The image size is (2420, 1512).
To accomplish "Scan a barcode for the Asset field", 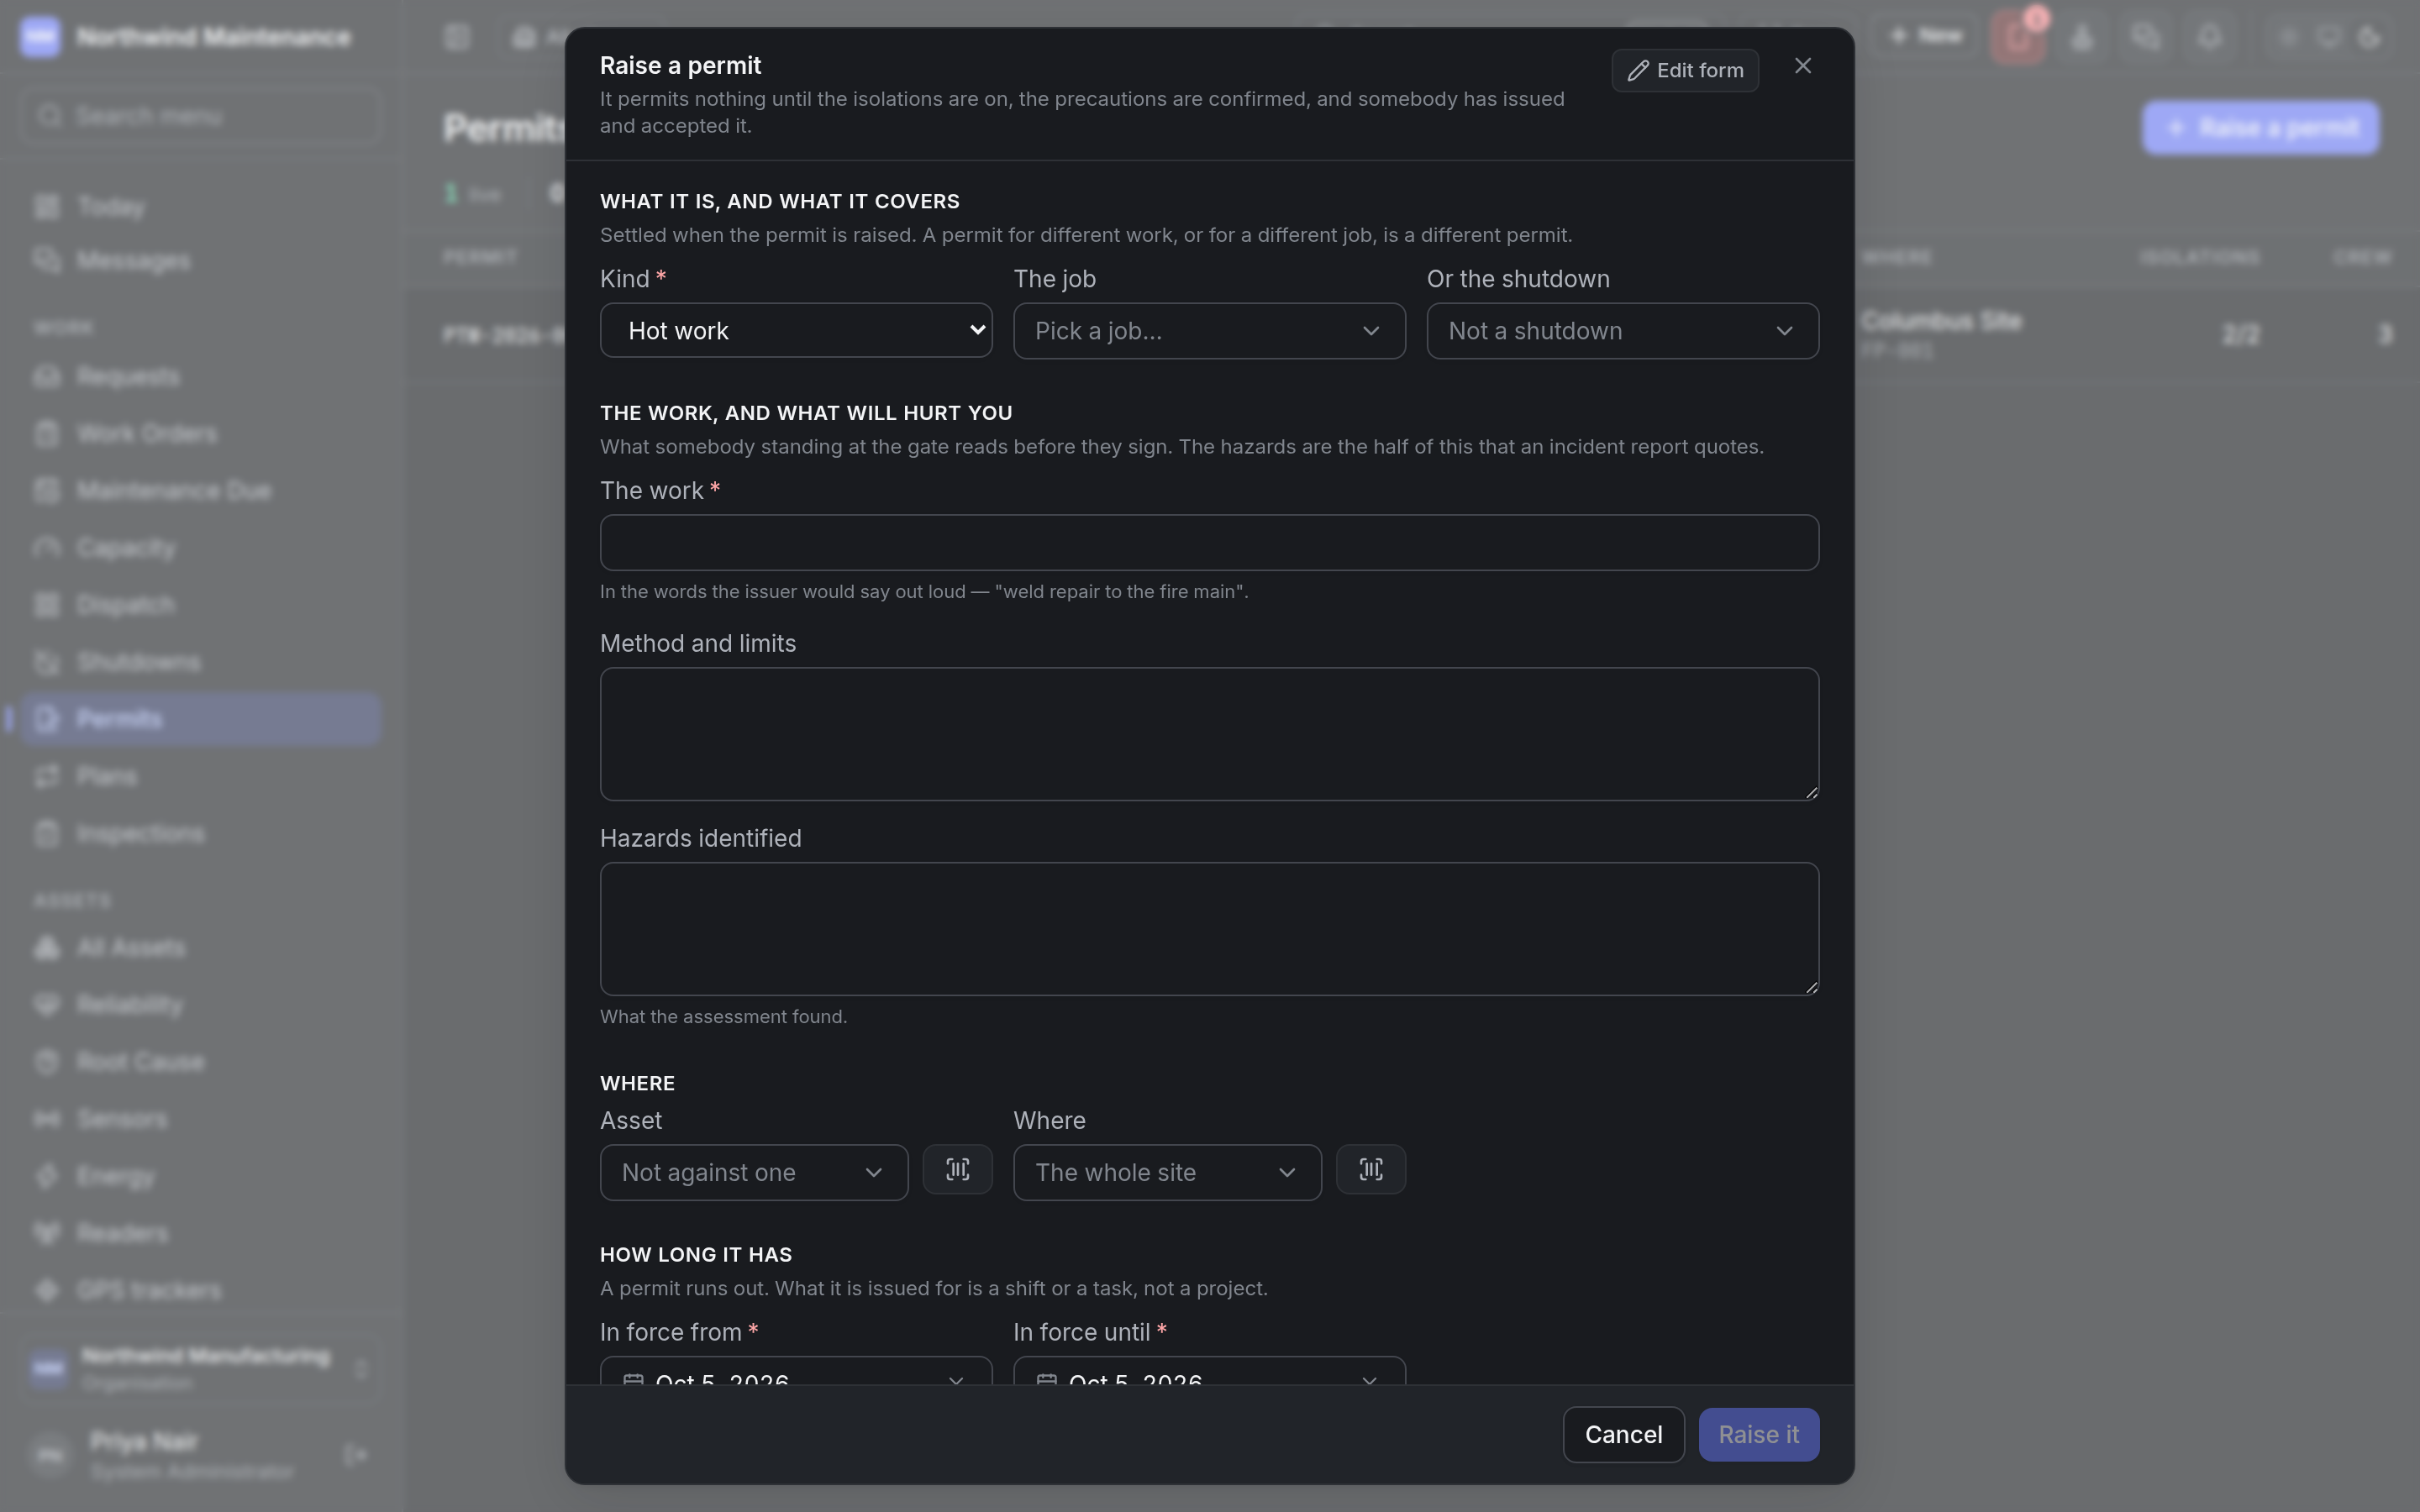I will click(x=957, y=1169).
